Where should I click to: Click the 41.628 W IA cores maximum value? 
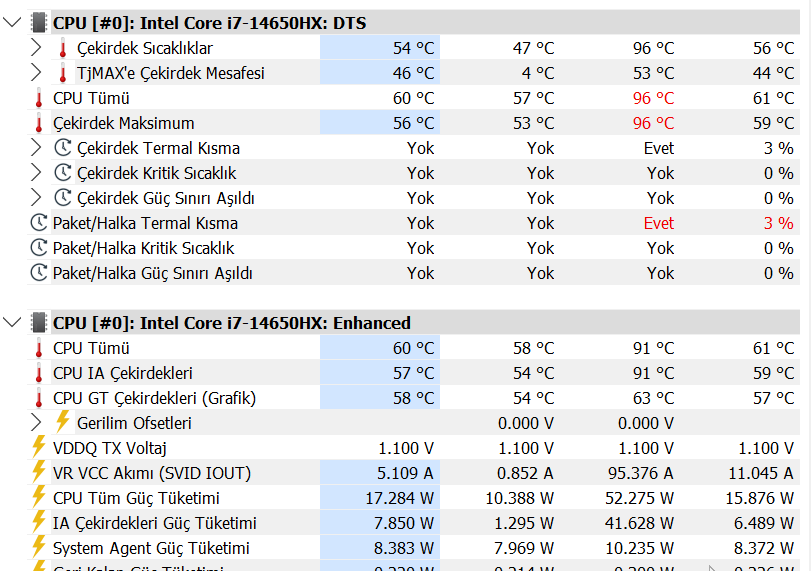click(x=639, y=523)
